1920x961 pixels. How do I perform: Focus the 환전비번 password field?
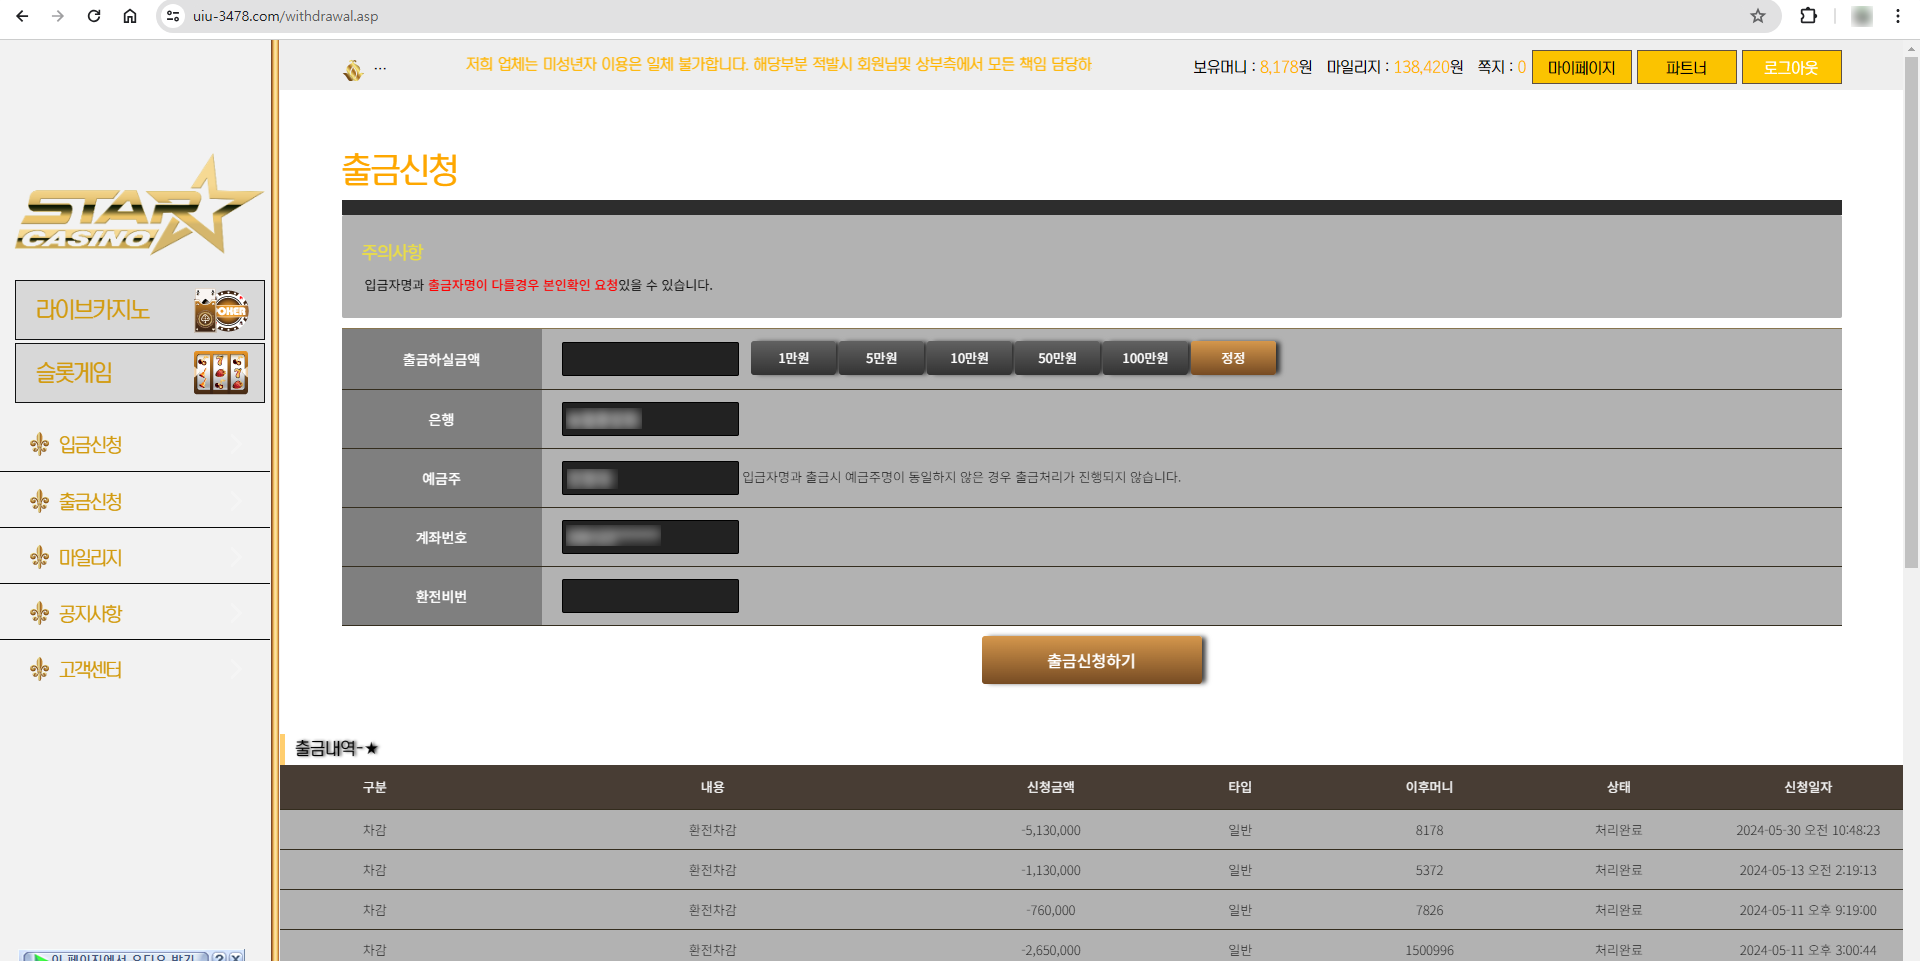tap(650, 596)
